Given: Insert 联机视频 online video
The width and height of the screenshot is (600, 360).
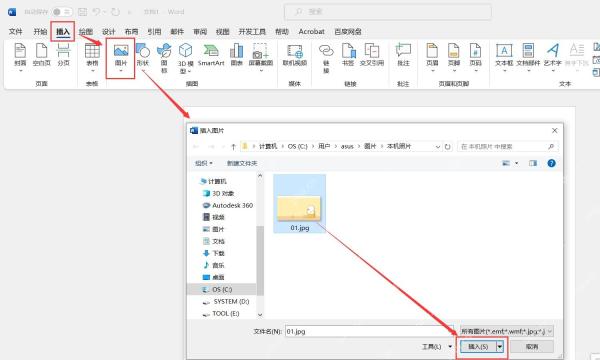Looking at the screenshot, I should tap(295, 55).
